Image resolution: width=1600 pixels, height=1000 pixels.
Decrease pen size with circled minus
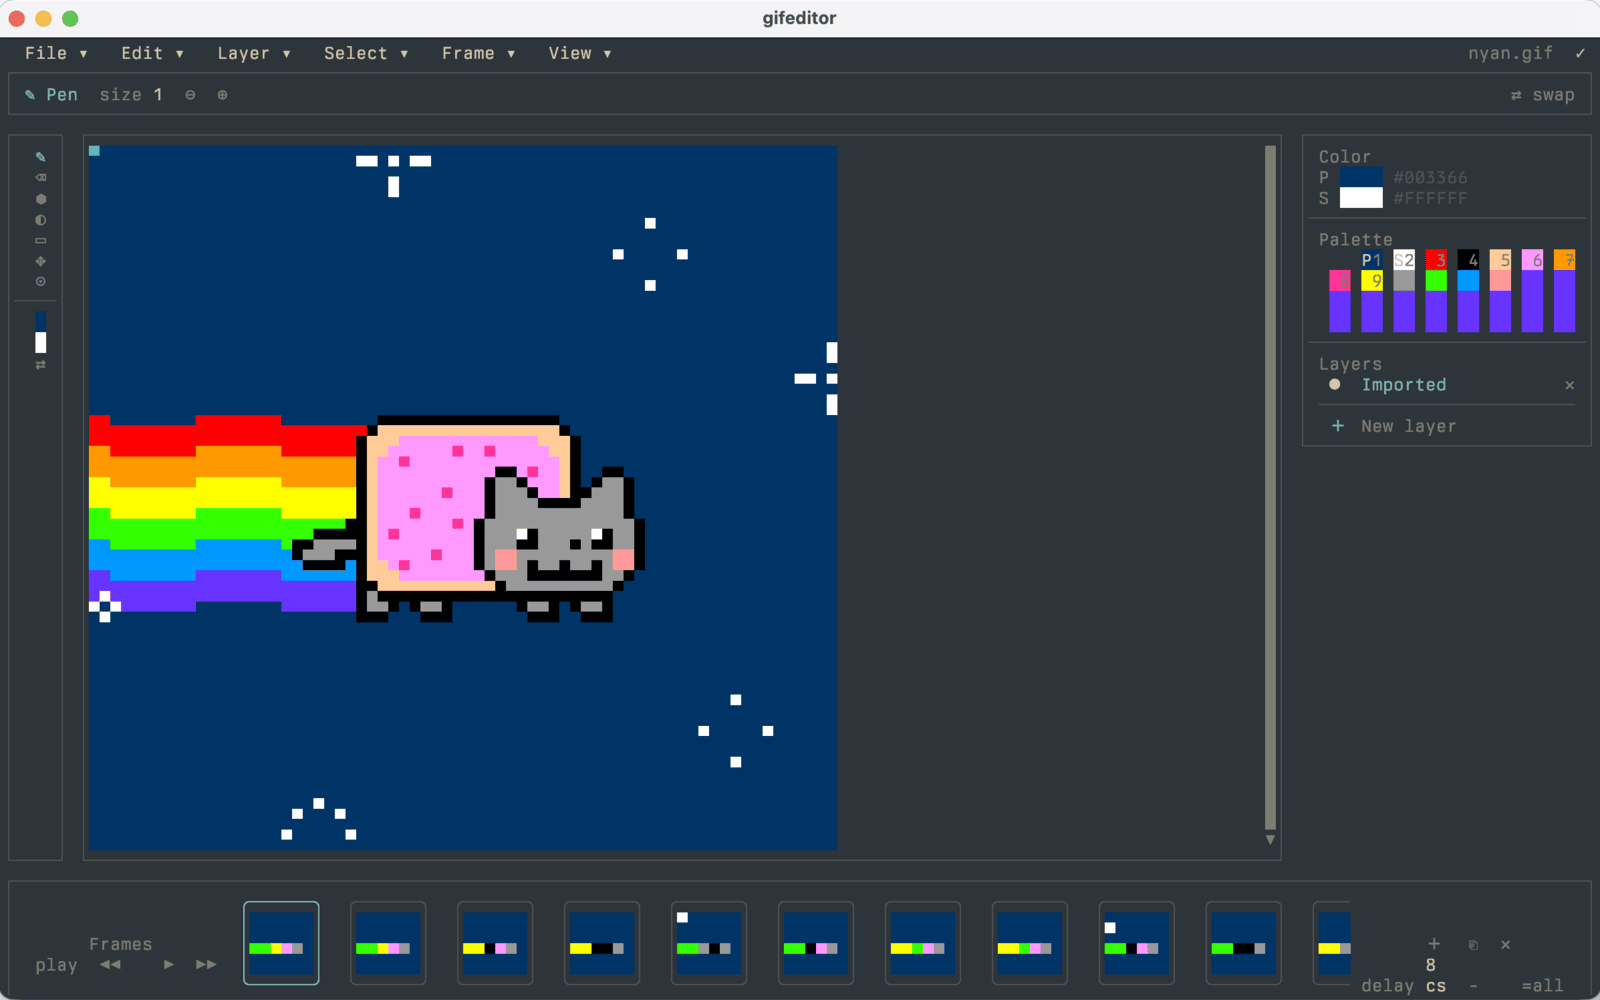click(x=190, y=95)
